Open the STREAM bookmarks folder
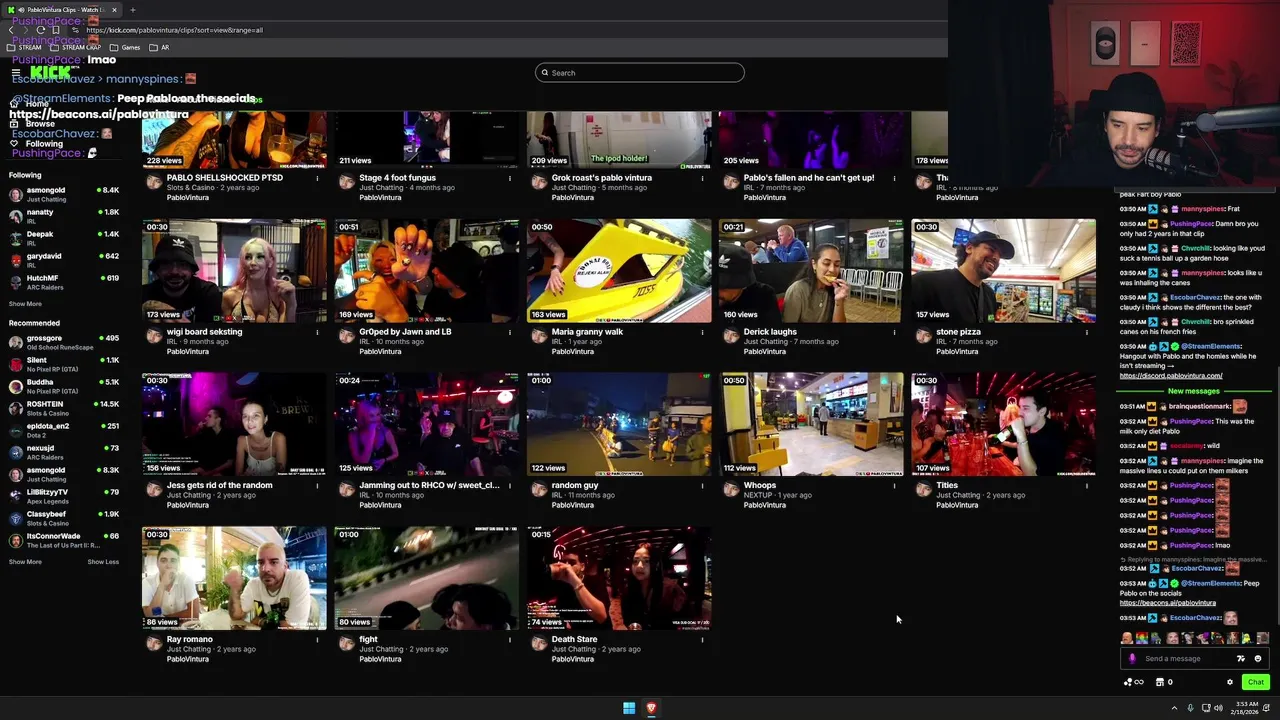The image size is (1280, 720). tap(24, 47)
